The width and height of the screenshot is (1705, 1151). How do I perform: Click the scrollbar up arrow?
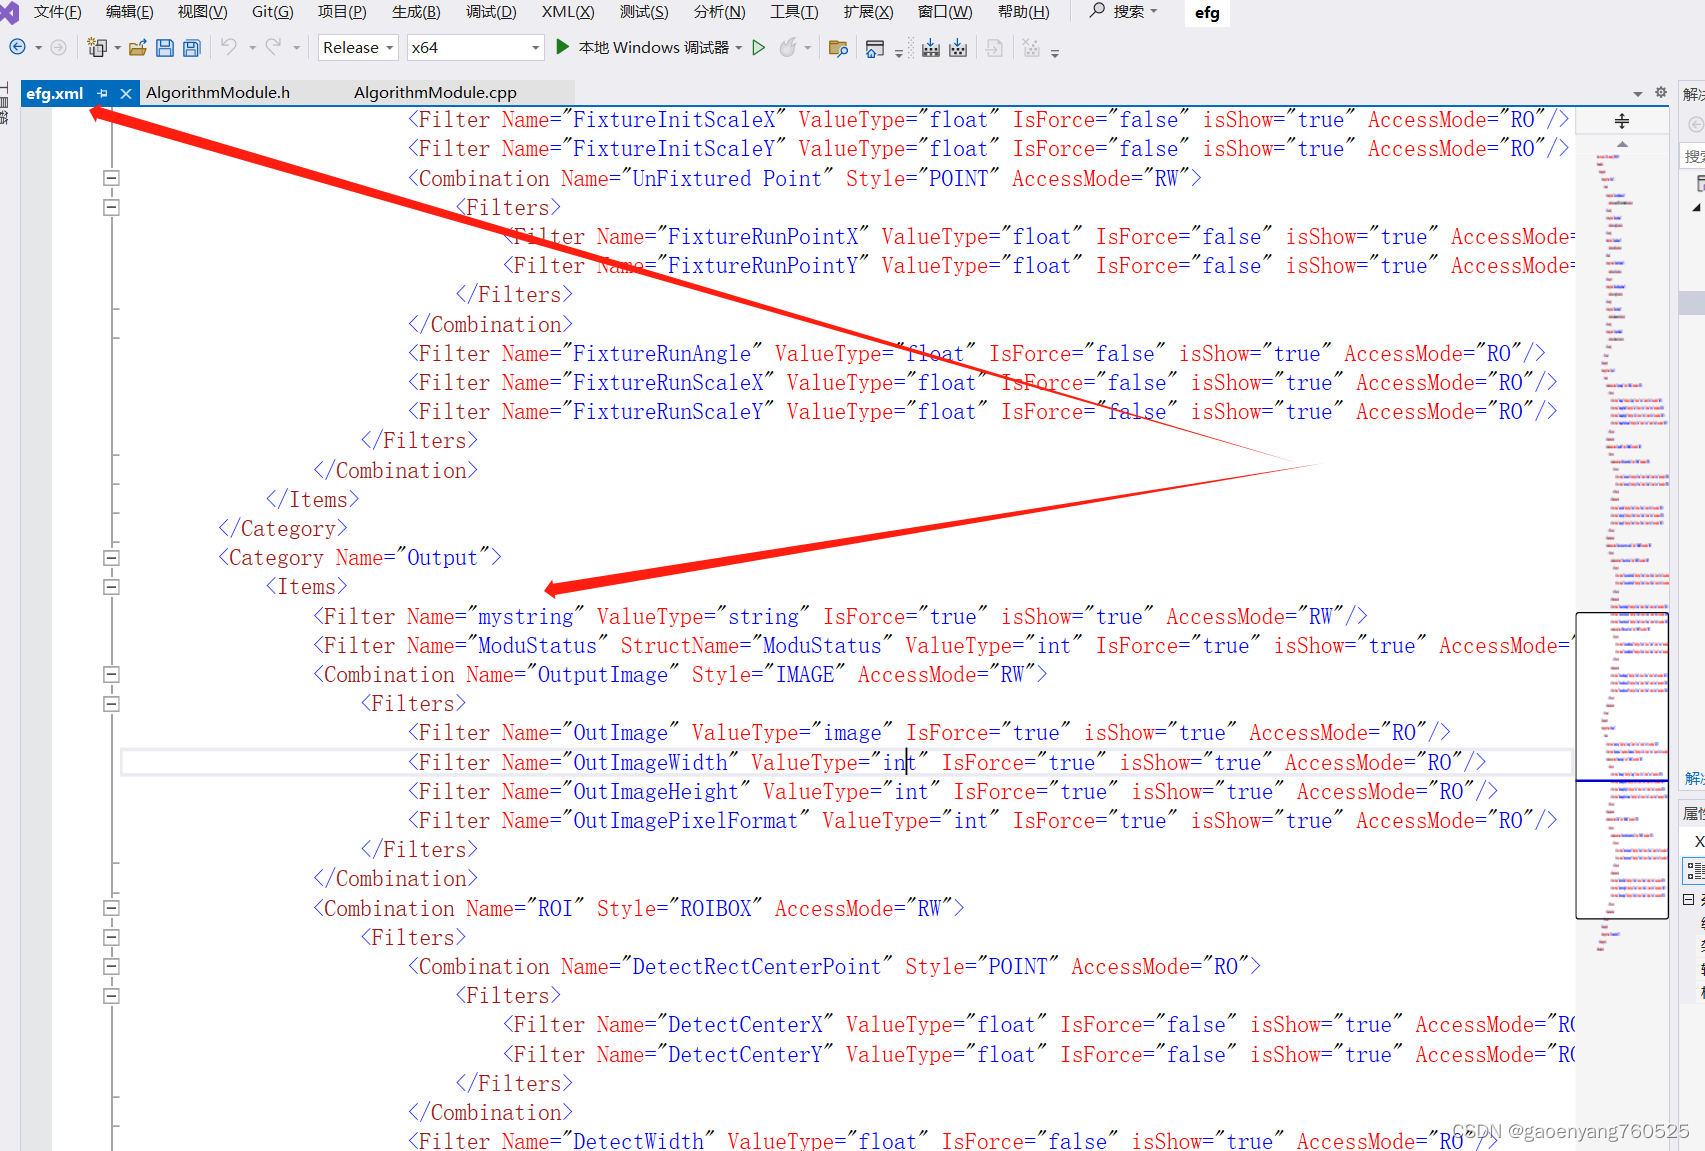(1622, 145)
